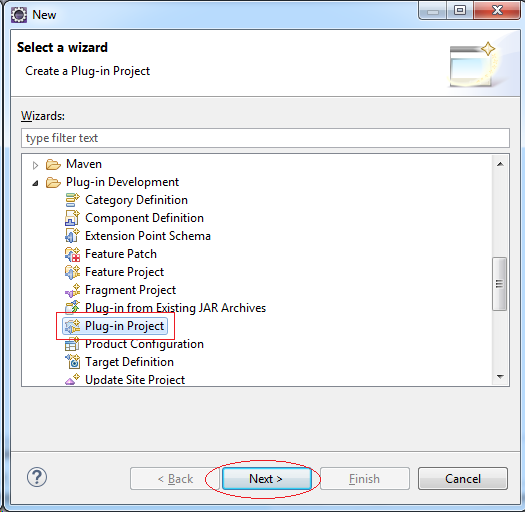Viewport: 525px width, 512px height.
Task: Select the Component Definition wizard icon
Action: point(72,218)
